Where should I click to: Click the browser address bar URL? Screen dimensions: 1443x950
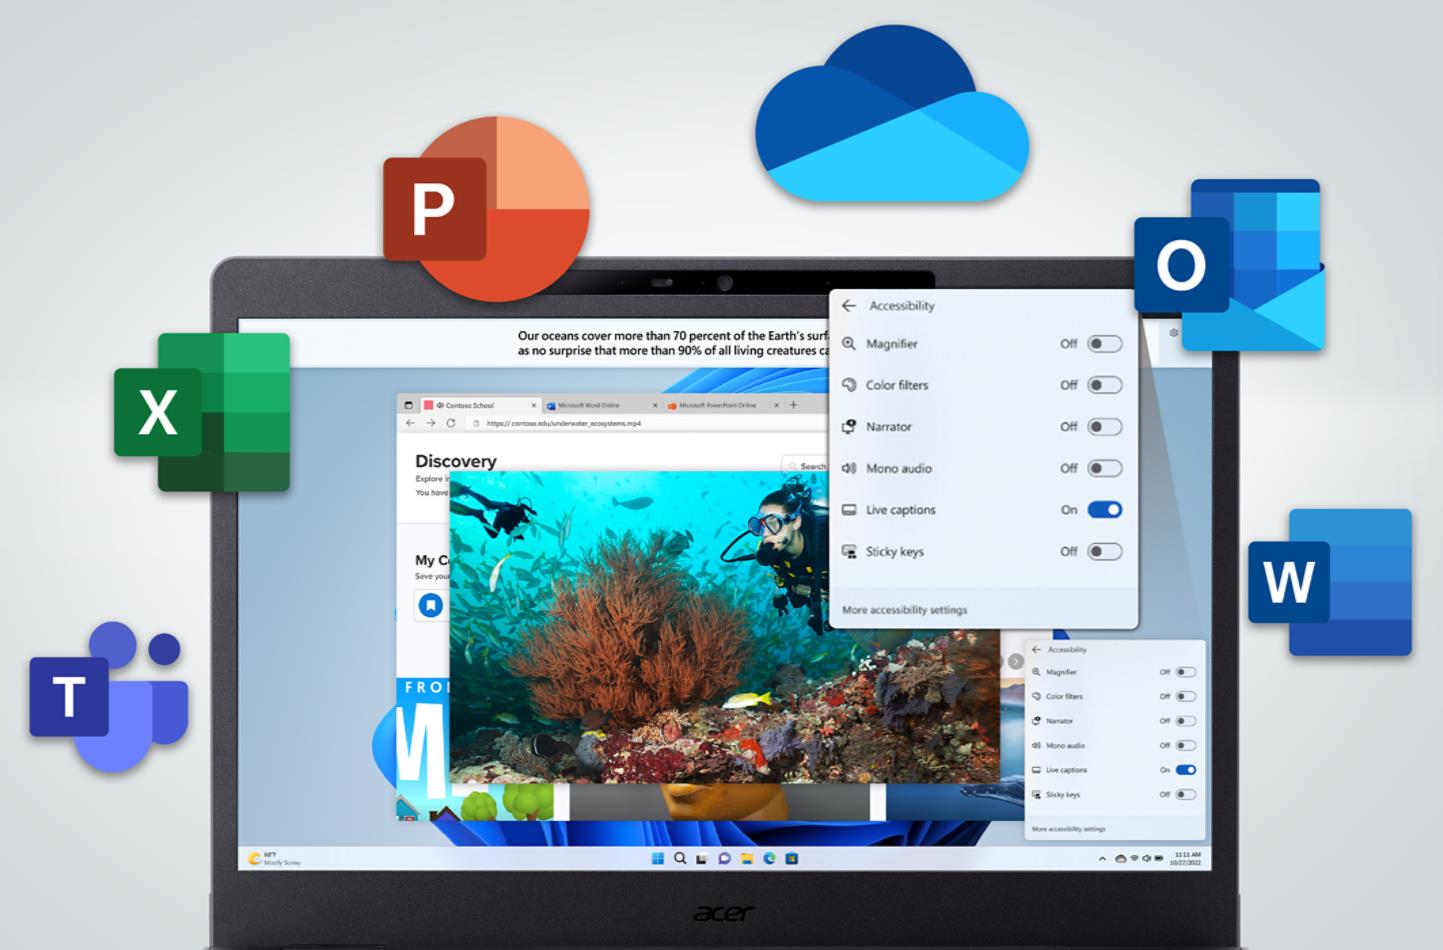click(x=564, y=423)
